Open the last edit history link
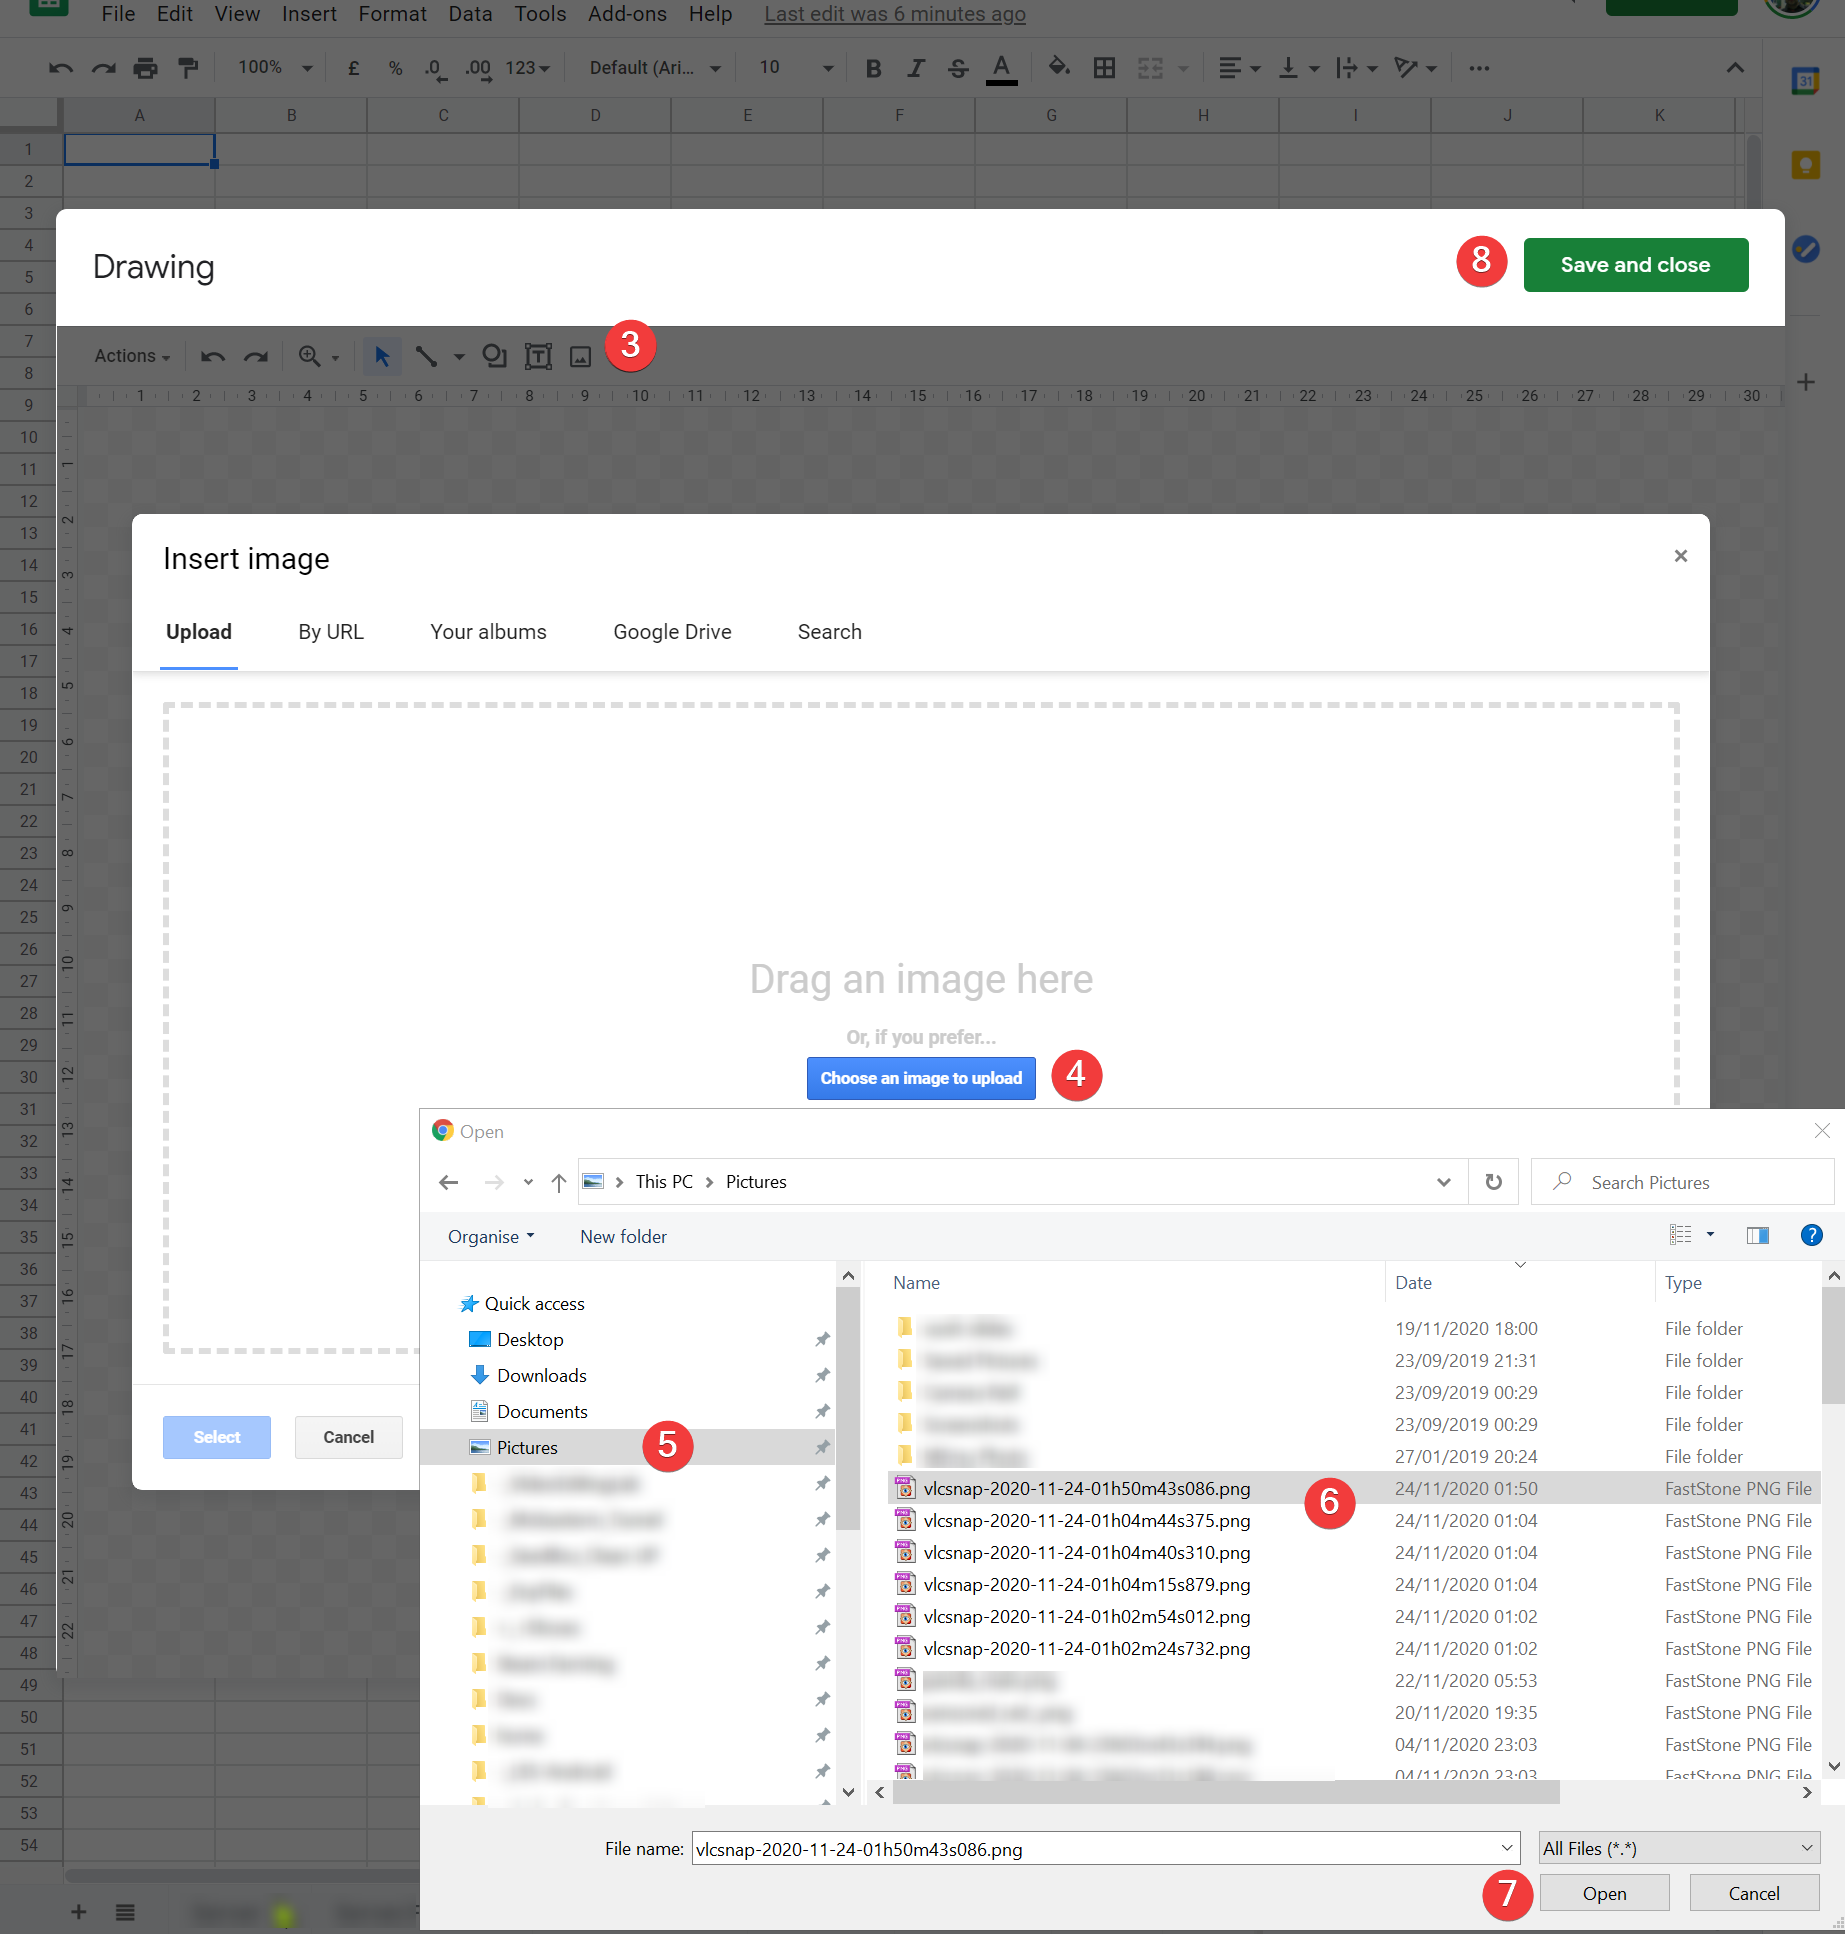Image resolution: width=1845 pixels, height=1934 pixels. (x=895, y=14)
